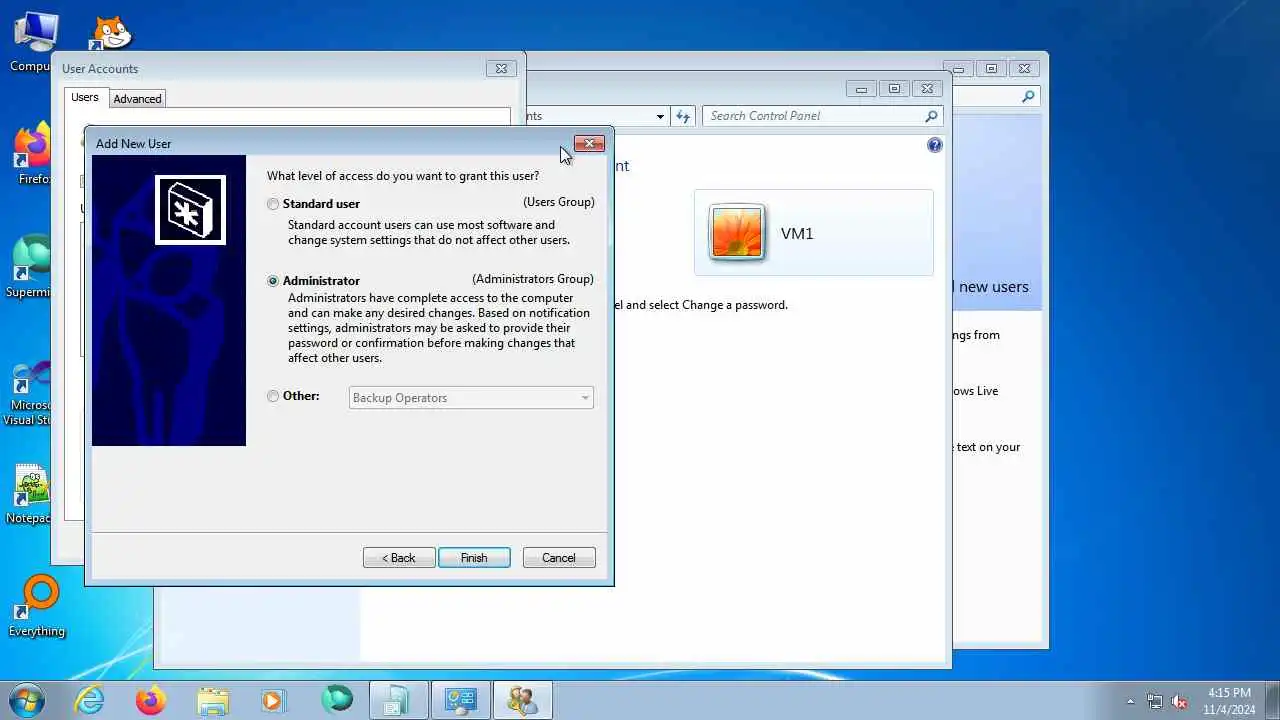The image size is (1280, 720).
Task: Switch to the Advanced tab
Action: click(137, 99)
